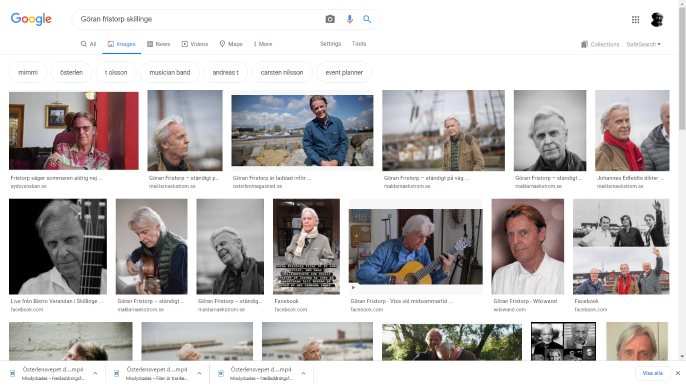Click the osterlenmagasinet.se source link
This screenshot has width=686, height=386.
pyautogui.click(x=257, y=186)
